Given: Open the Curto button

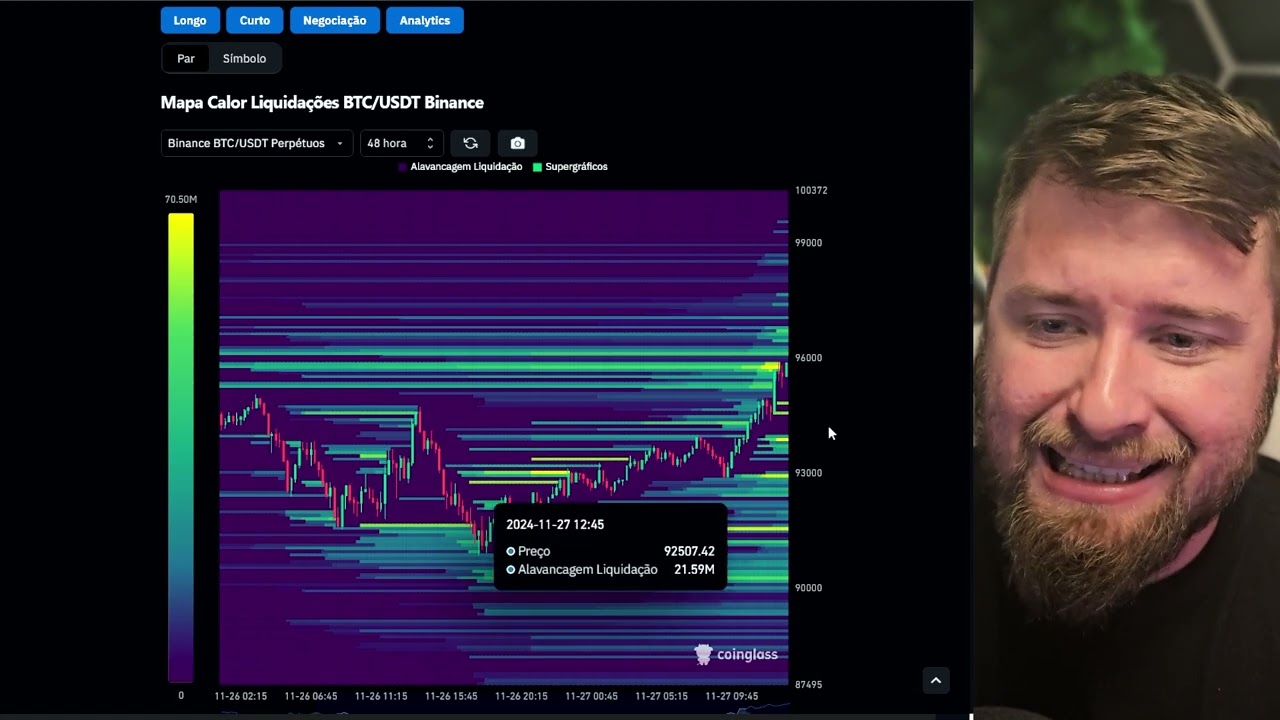Looking at the screenshot, I should pos(254,20).
